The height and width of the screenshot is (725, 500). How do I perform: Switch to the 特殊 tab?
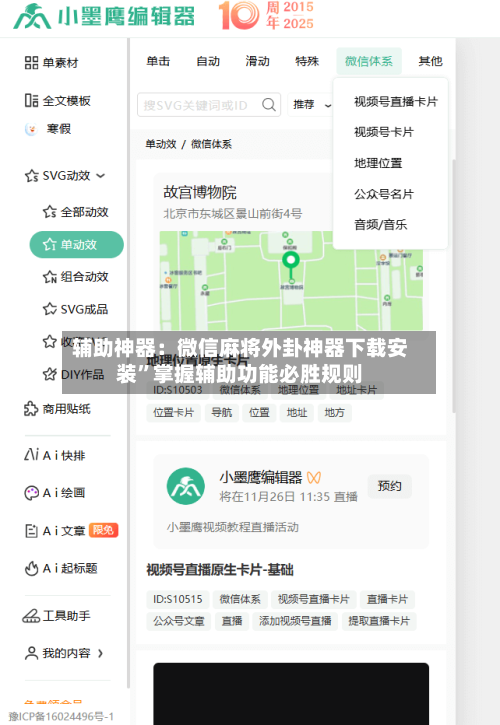307,61
